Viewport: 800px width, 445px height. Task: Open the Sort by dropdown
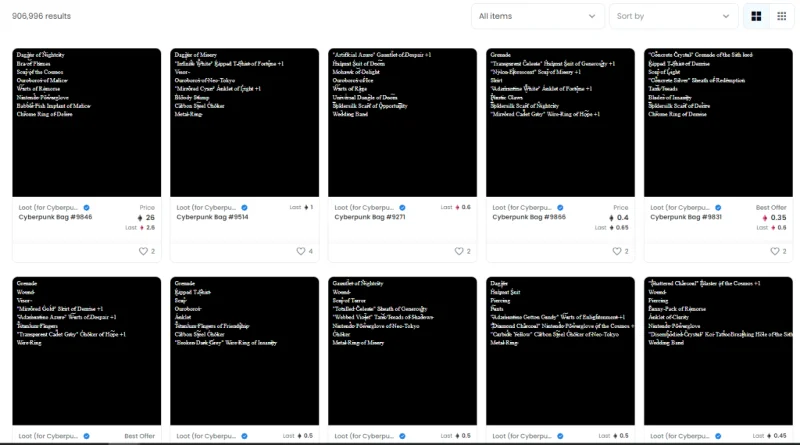673,16
